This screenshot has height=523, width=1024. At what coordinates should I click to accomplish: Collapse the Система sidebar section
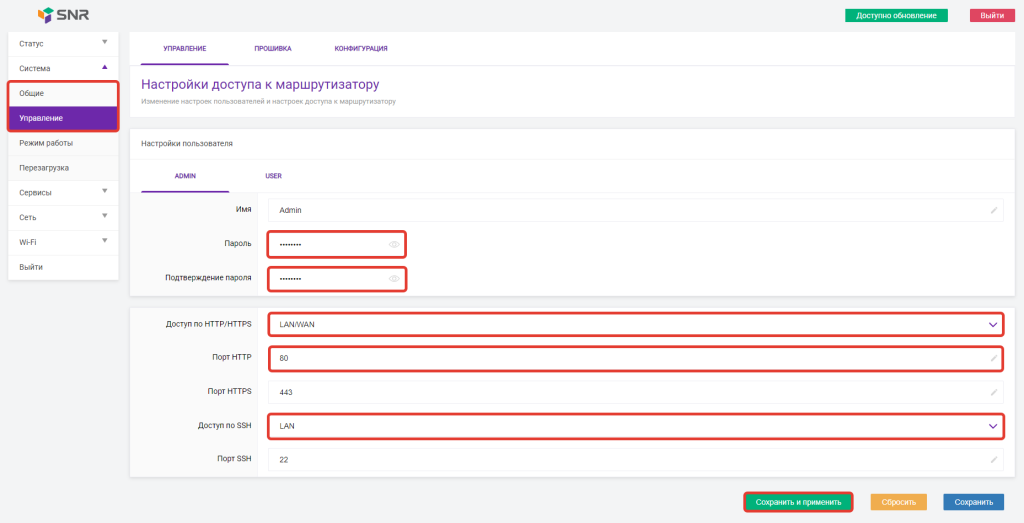(x=63, y=69)
